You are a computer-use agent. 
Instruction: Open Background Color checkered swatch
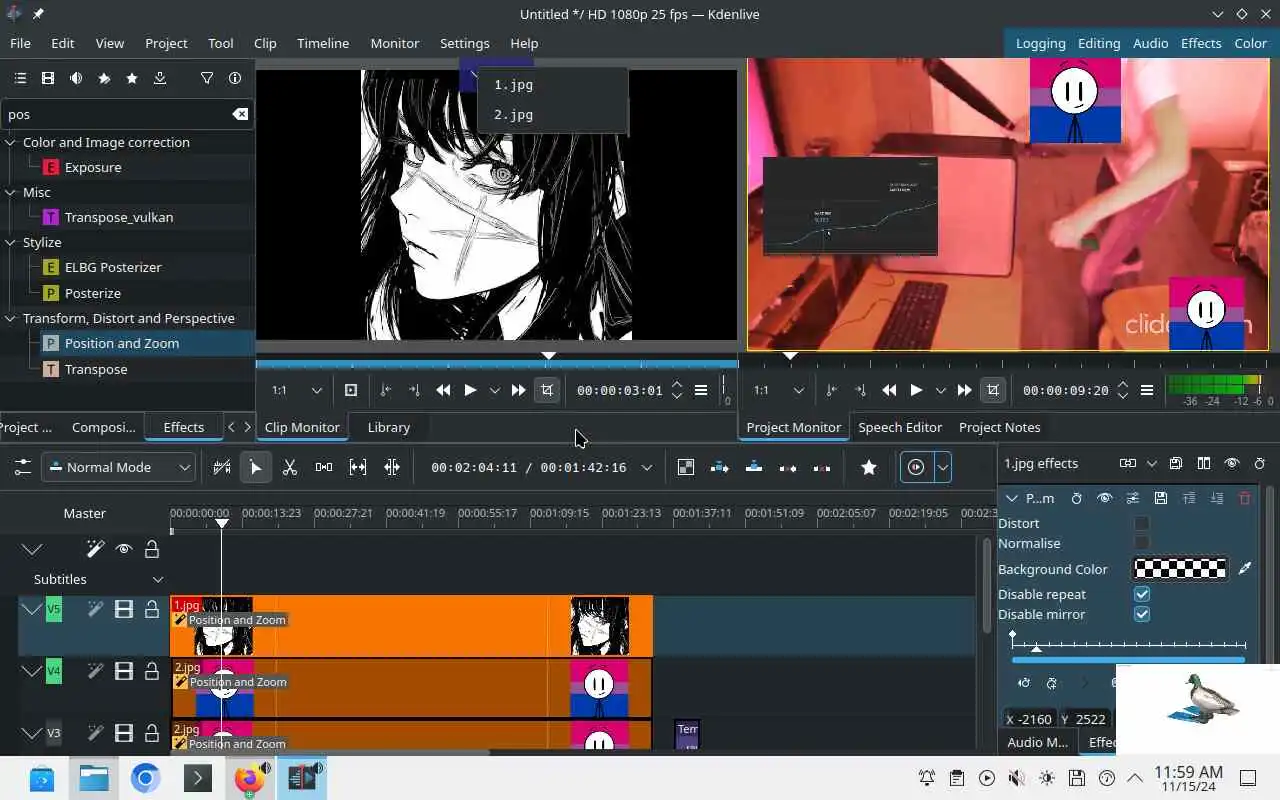coord(1181,569)
